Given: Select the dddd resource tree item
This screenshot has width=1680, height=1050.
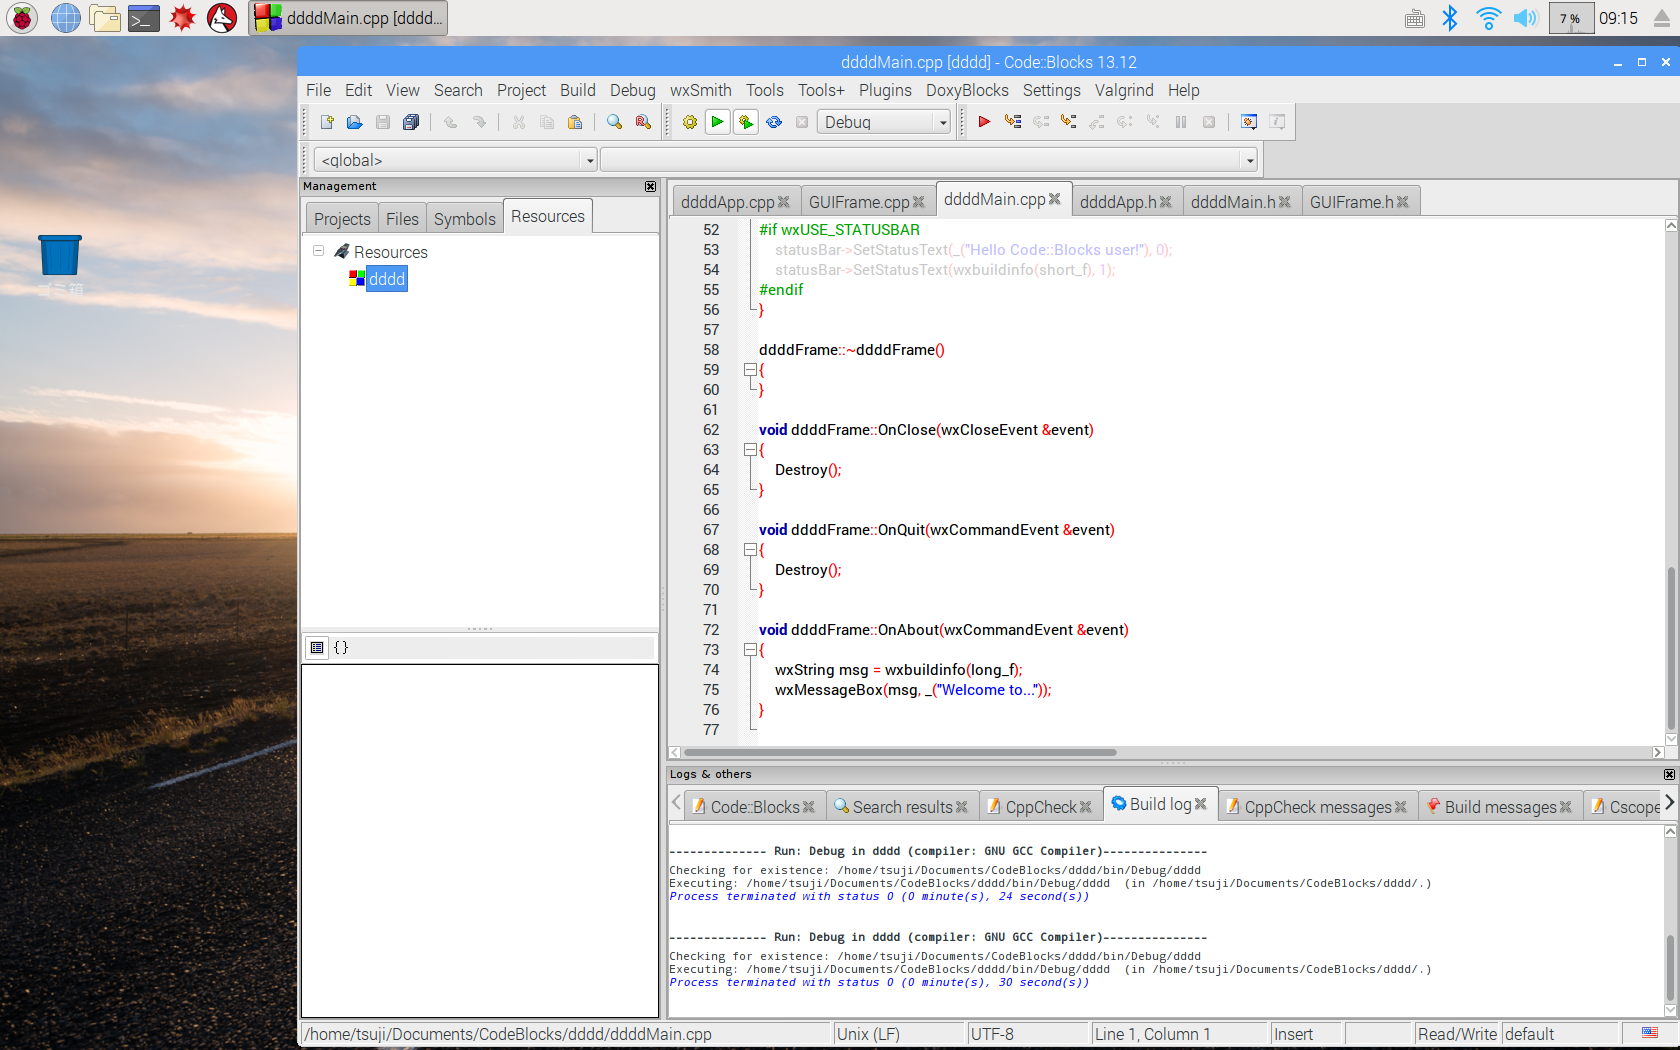Looking at the screenshot, I should [x=387, y=279].
